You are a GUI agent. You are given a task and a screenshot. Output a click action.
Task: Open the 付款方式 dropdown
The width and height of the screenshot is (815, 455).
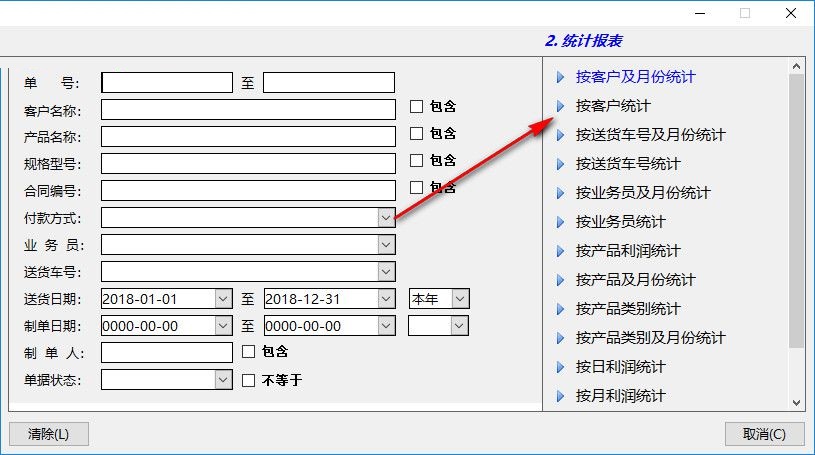[386, 218]
